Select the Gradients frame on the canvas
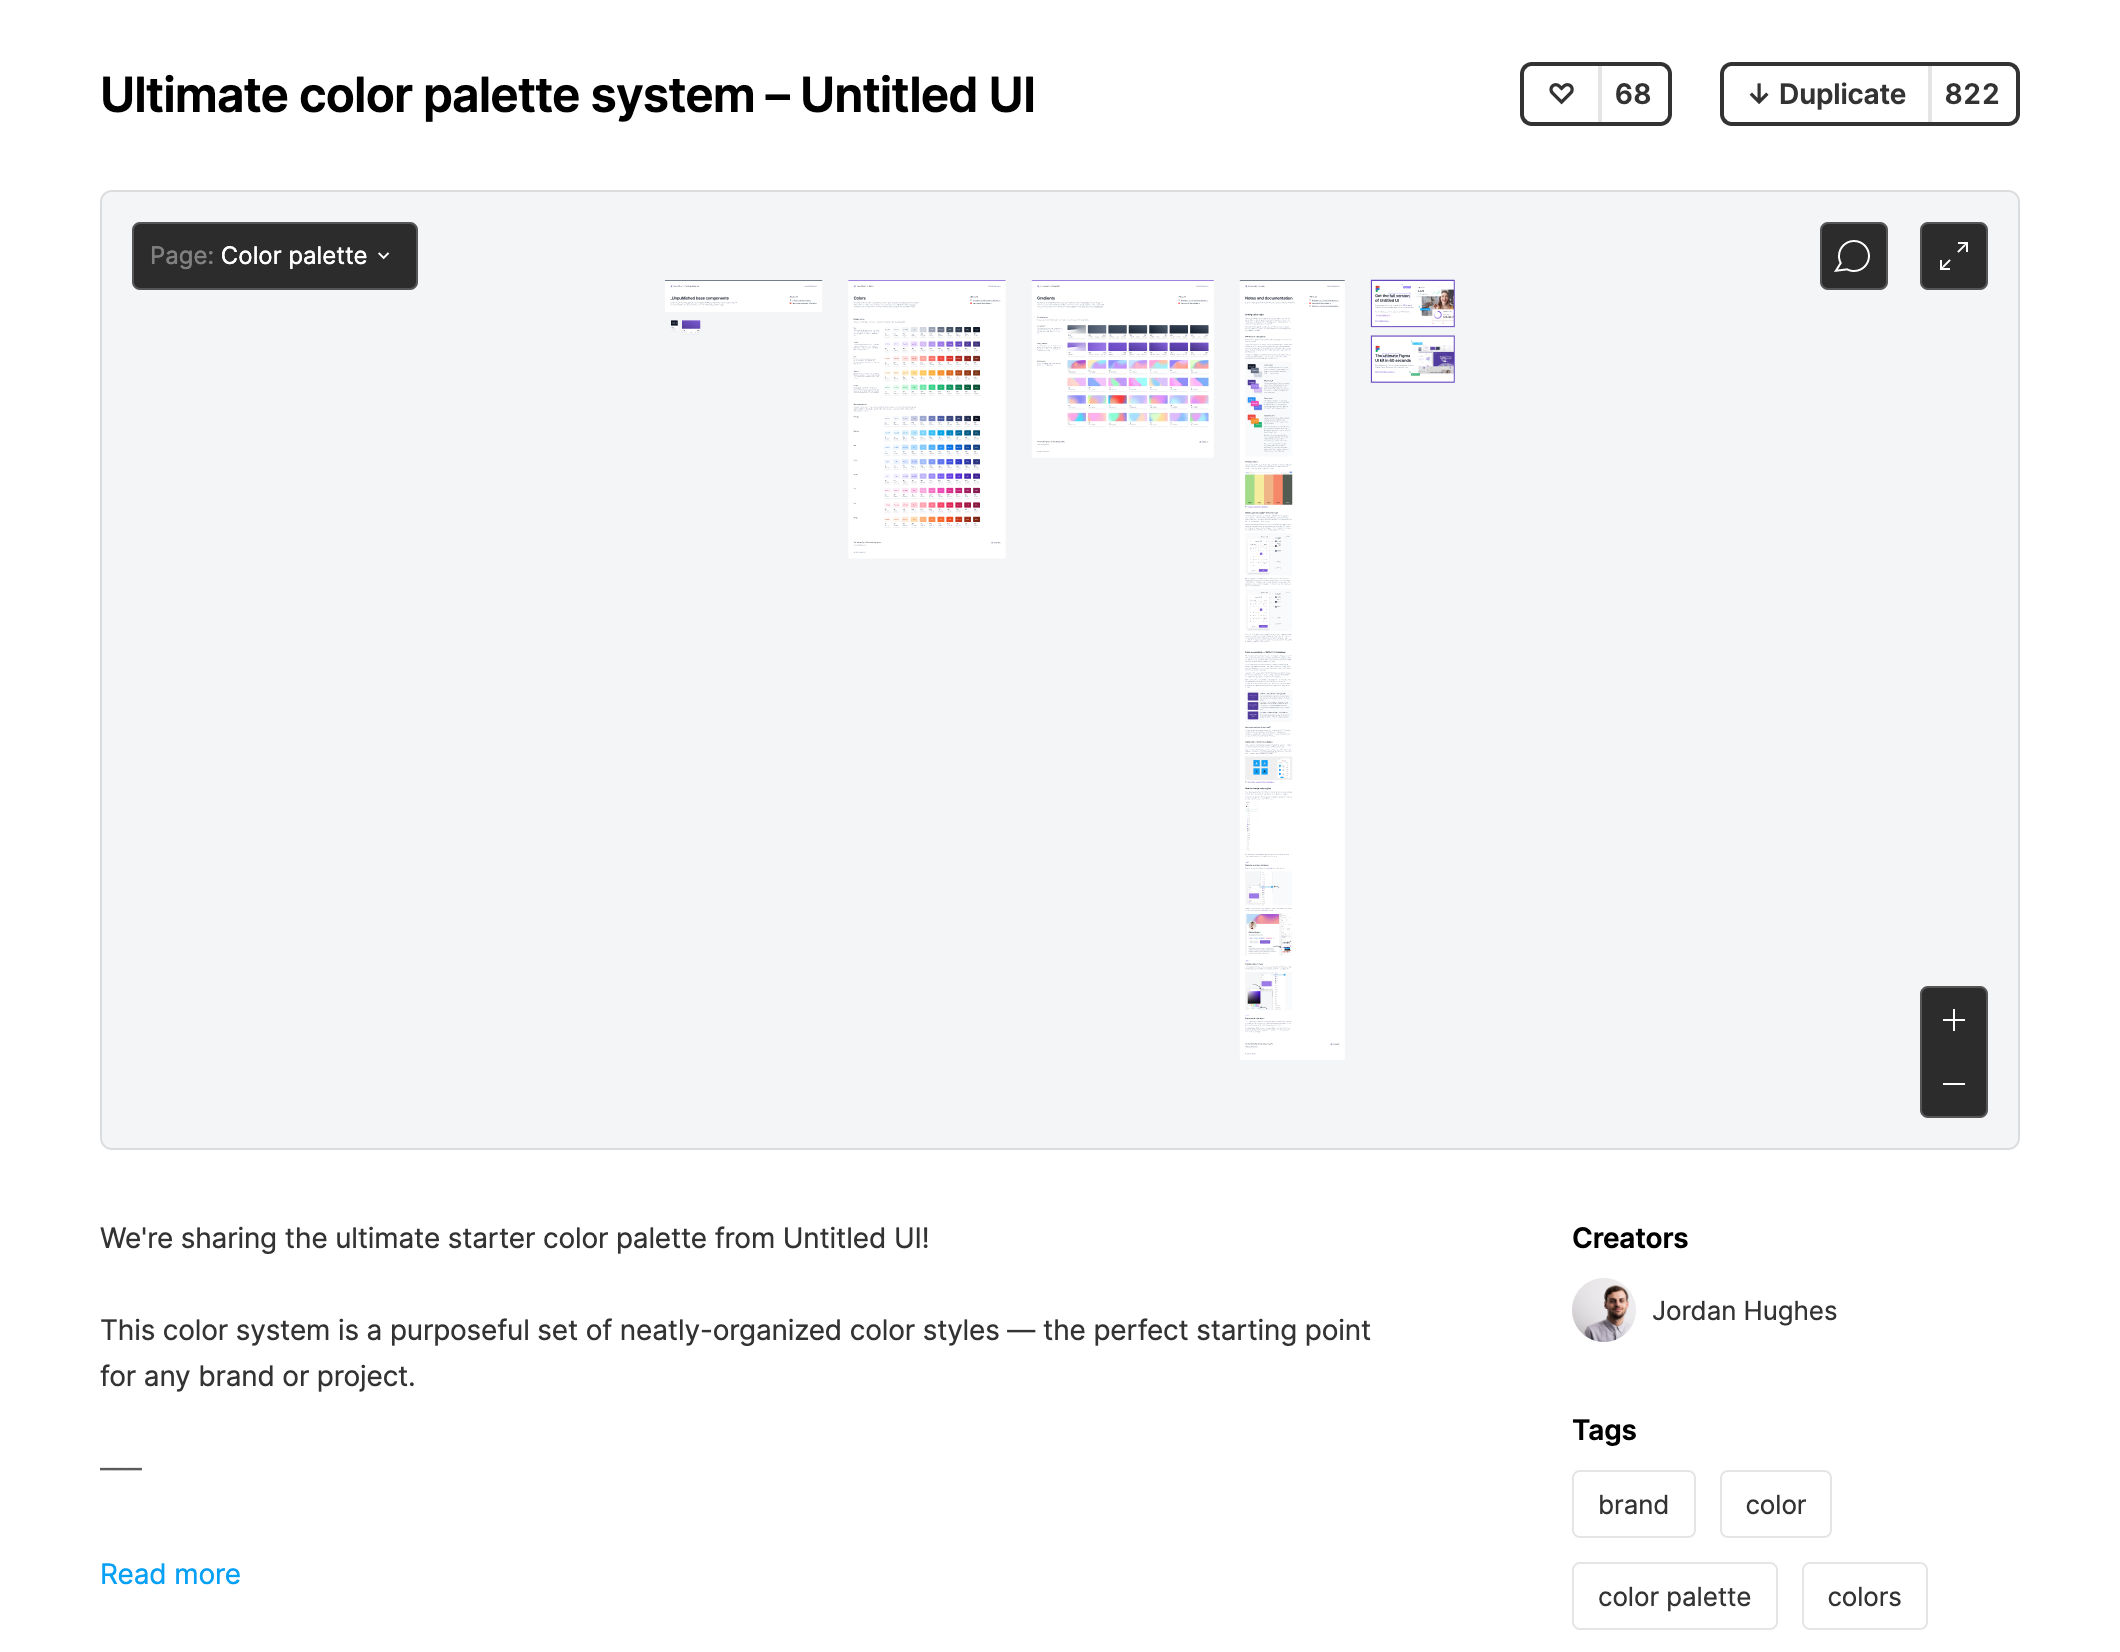This screenshot has height=1652, width=2120. click(x=1122, y=367)
